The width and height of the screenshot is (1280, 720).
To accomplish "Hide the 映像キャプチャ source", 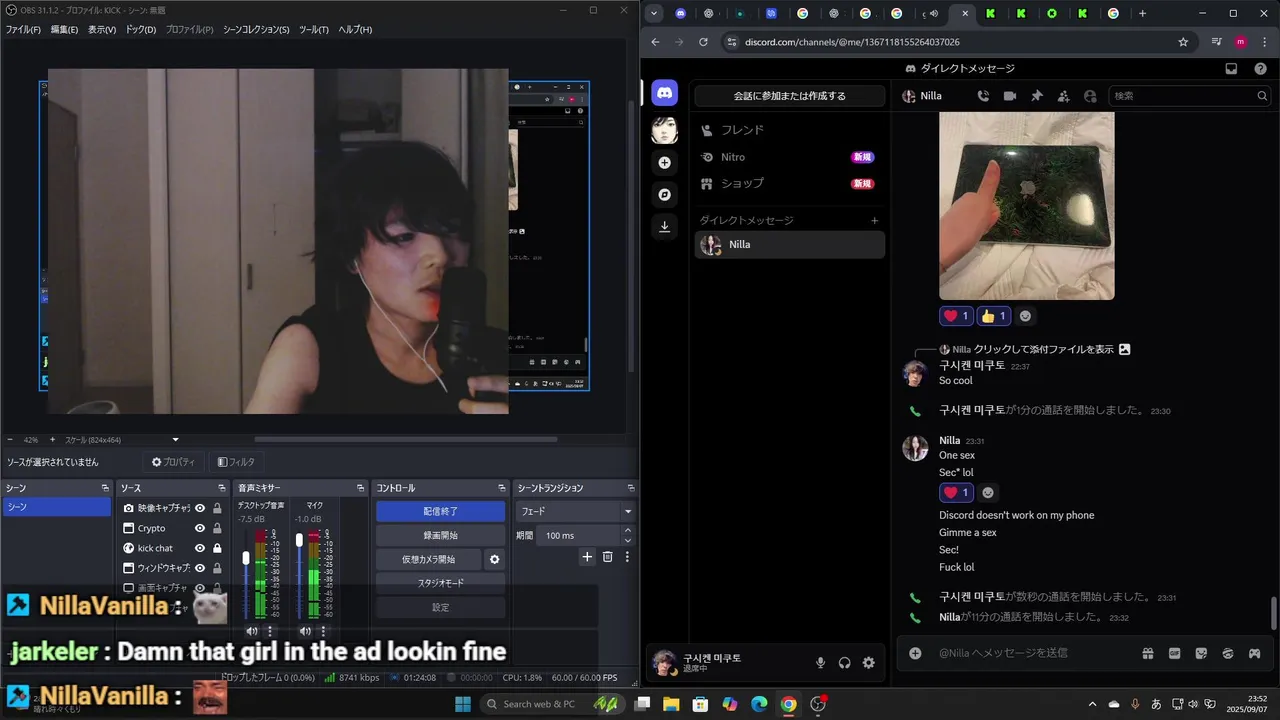I will pyautogui.click(x=200, y=508).
